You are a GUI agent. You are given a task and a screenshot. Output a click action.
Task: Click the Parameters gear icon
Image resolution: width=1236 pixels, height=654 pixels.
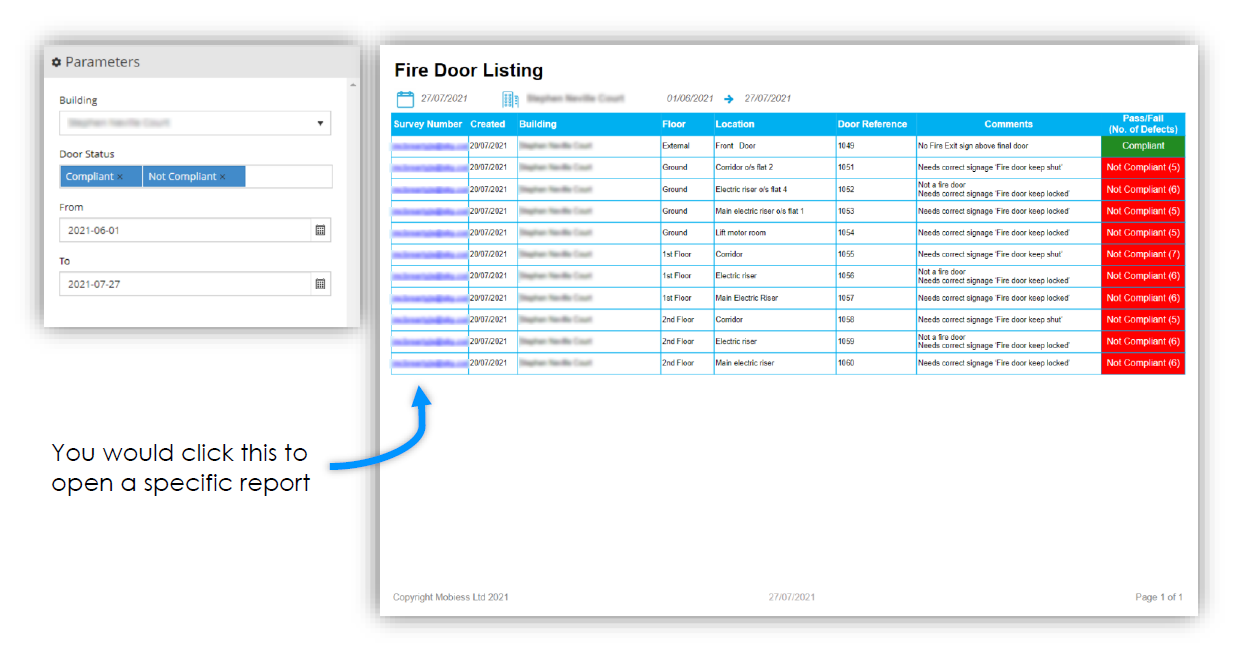click(x=57, y=62)
